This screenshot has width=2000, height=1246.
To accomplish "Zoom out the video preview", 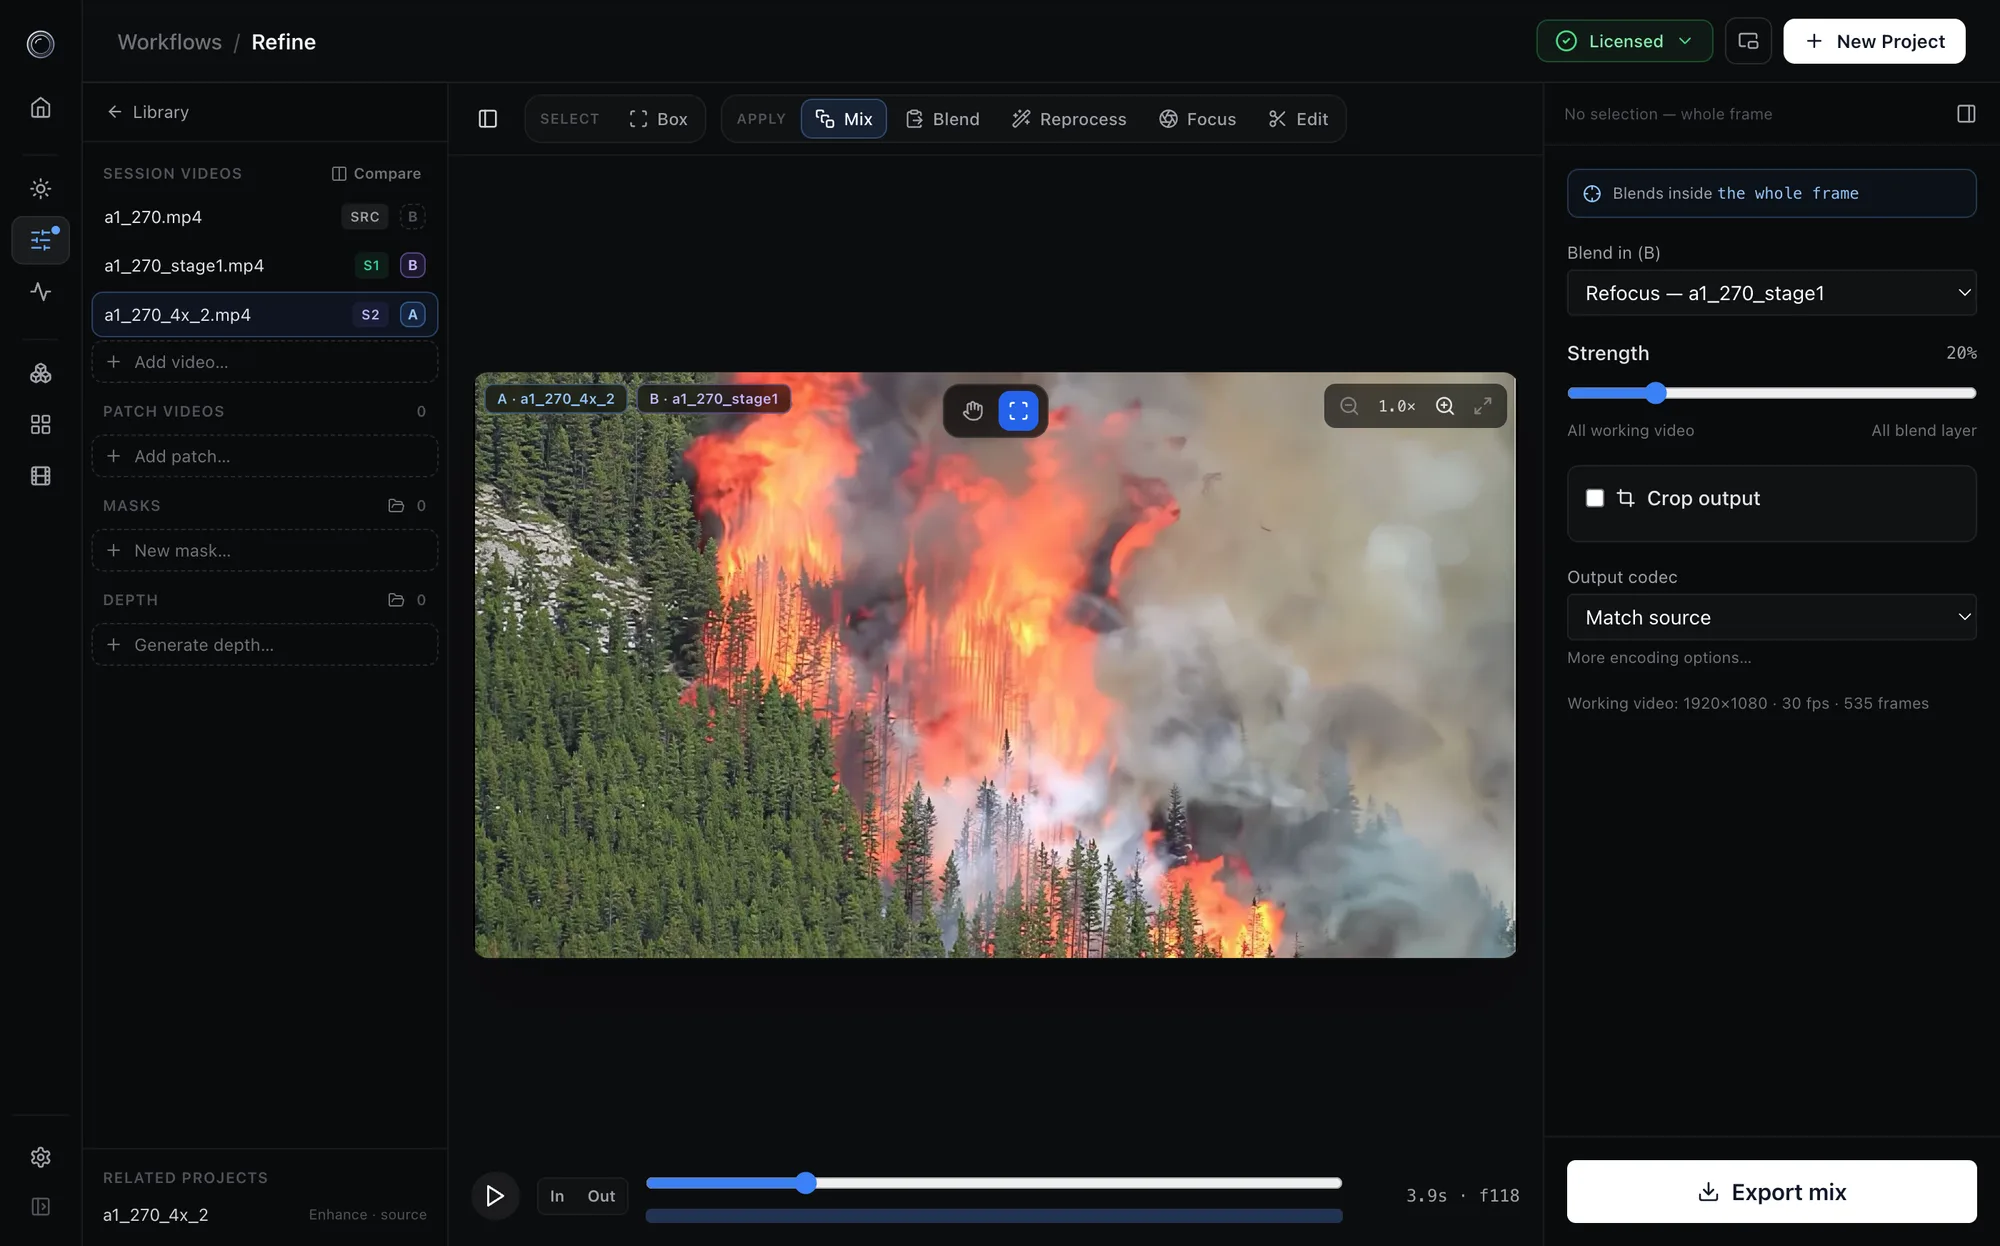I will click(x=1349, y=406).
